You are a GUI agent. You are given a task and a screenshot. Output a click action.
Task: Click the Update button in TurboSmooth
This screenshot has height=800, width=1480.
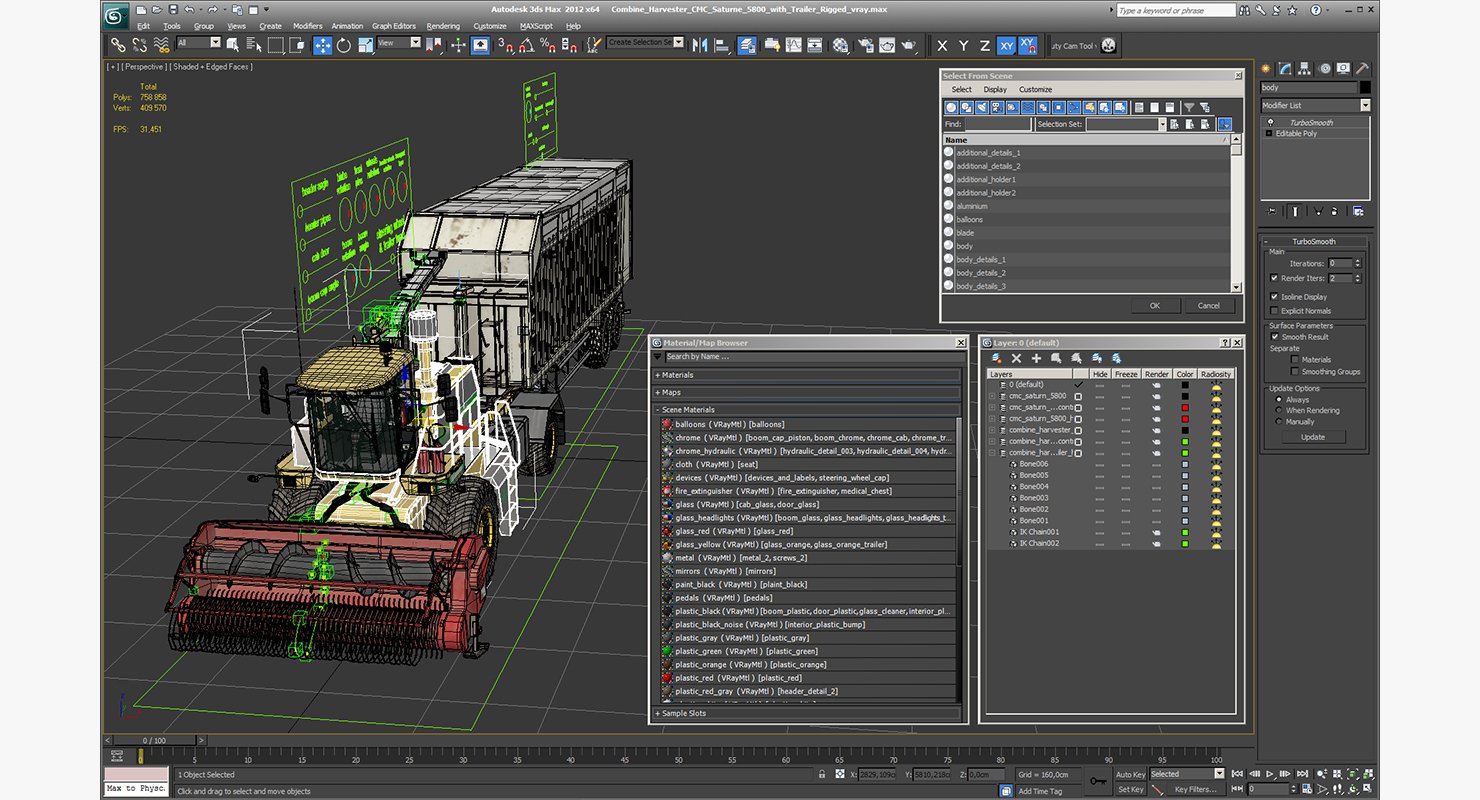pos(1313,437)
